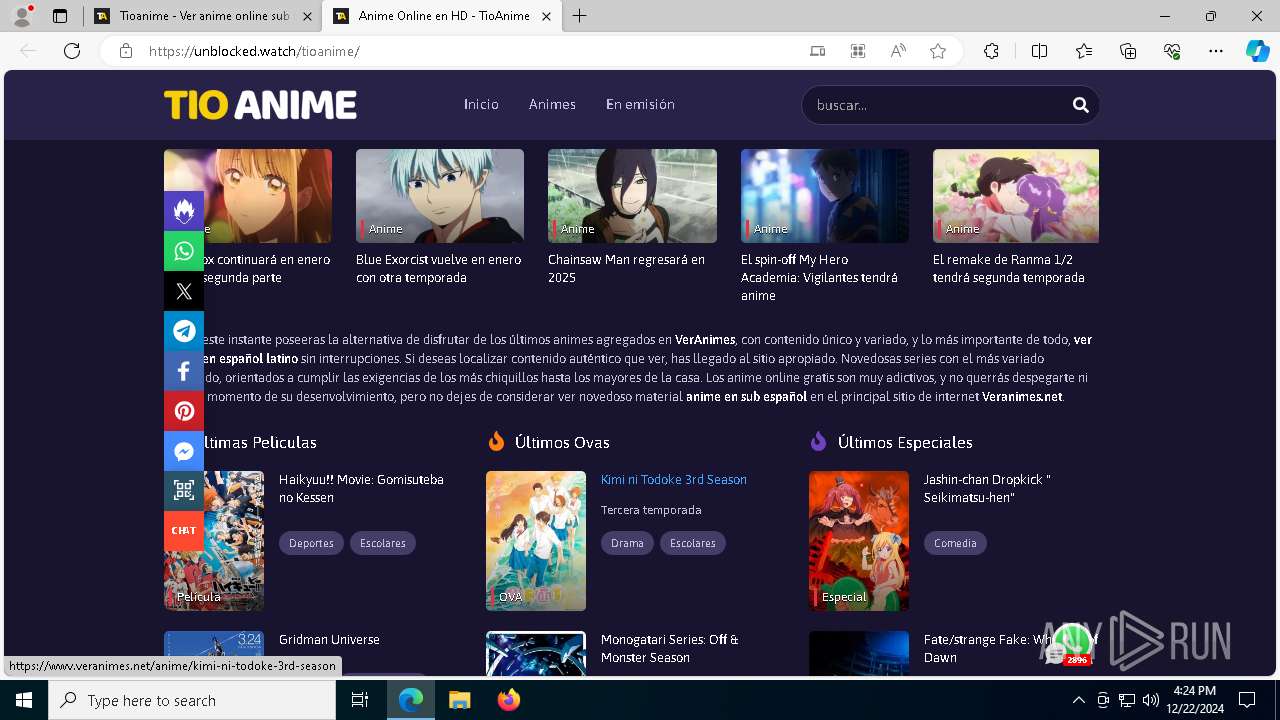The image size is (1280, 720).
Task: Refresh the page with reload button
Action: 72,51
